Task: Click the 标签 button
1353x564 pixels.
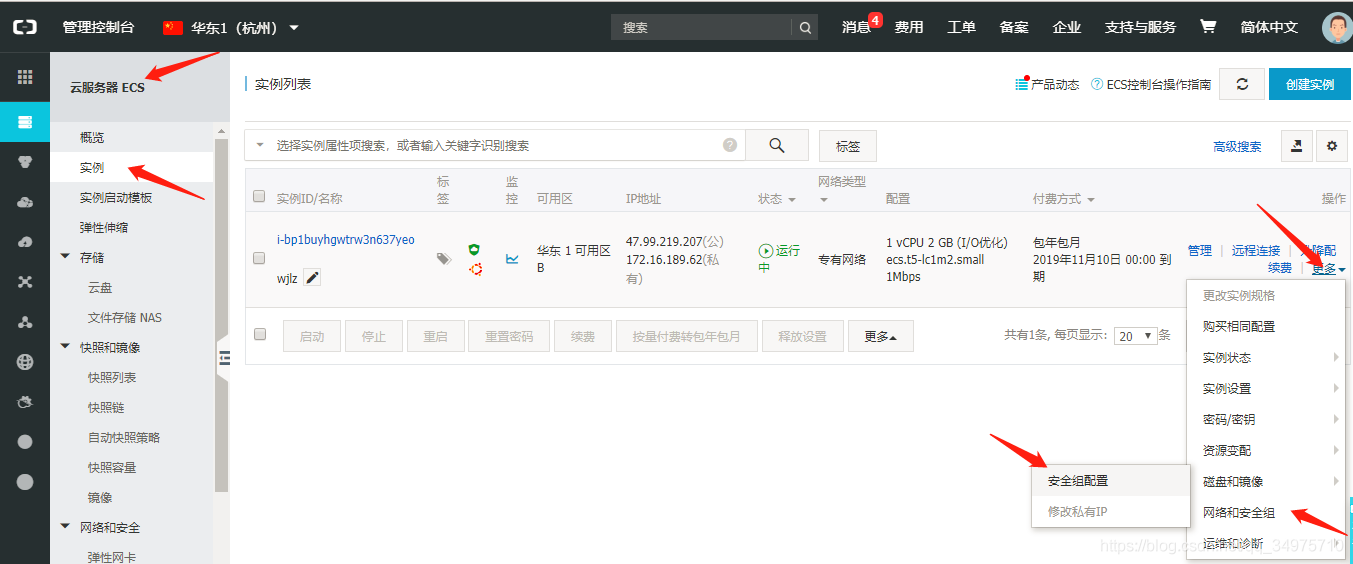Action: (x=848, y=146)
